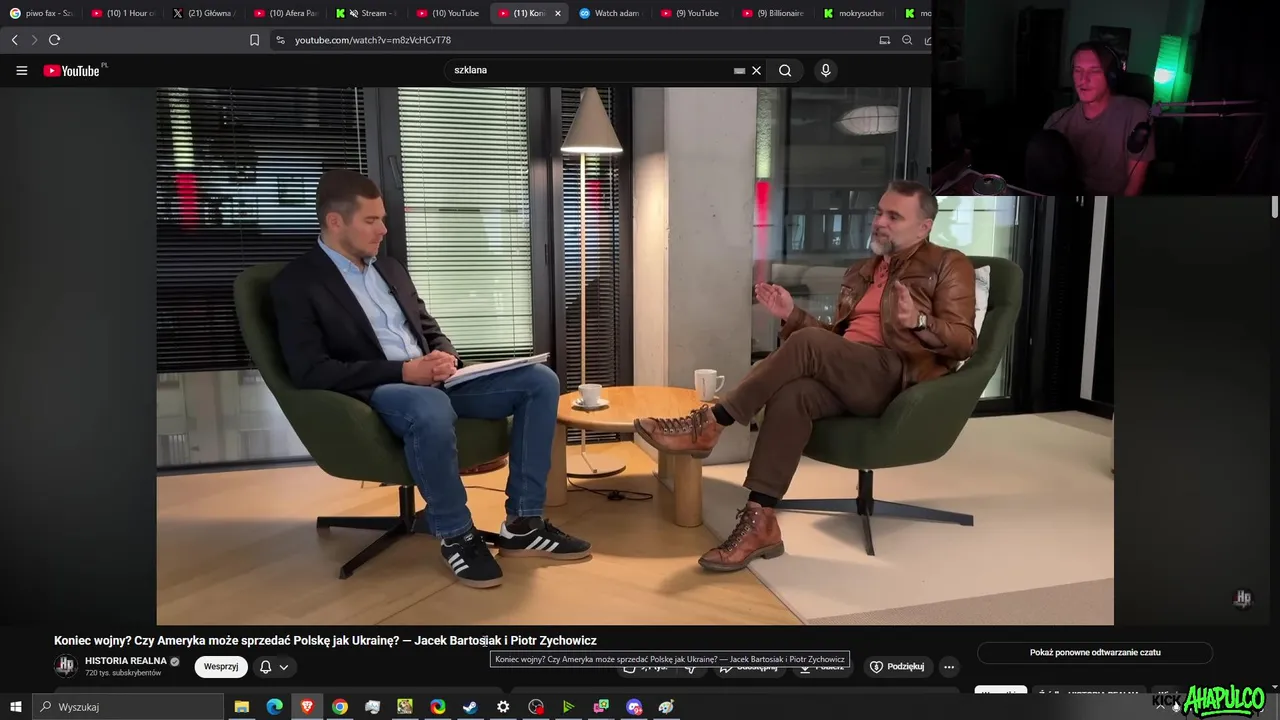Switch to the '(9) YouTube' tab

point(693,13)
